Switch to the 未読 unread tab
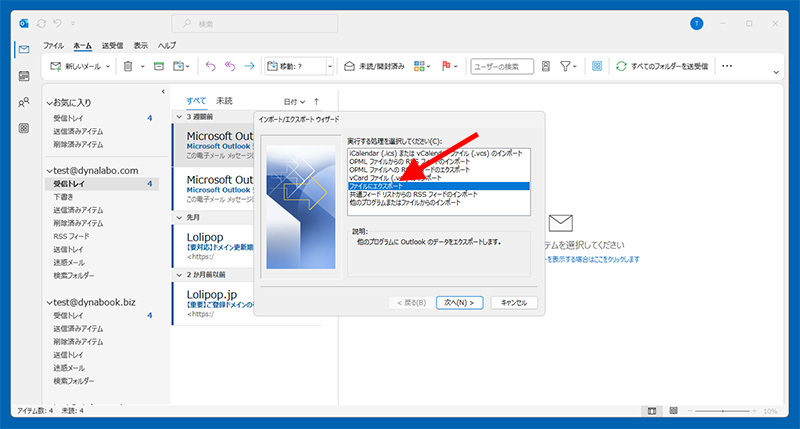This screenshot has height=429, width=800. (x=222, y=101)
